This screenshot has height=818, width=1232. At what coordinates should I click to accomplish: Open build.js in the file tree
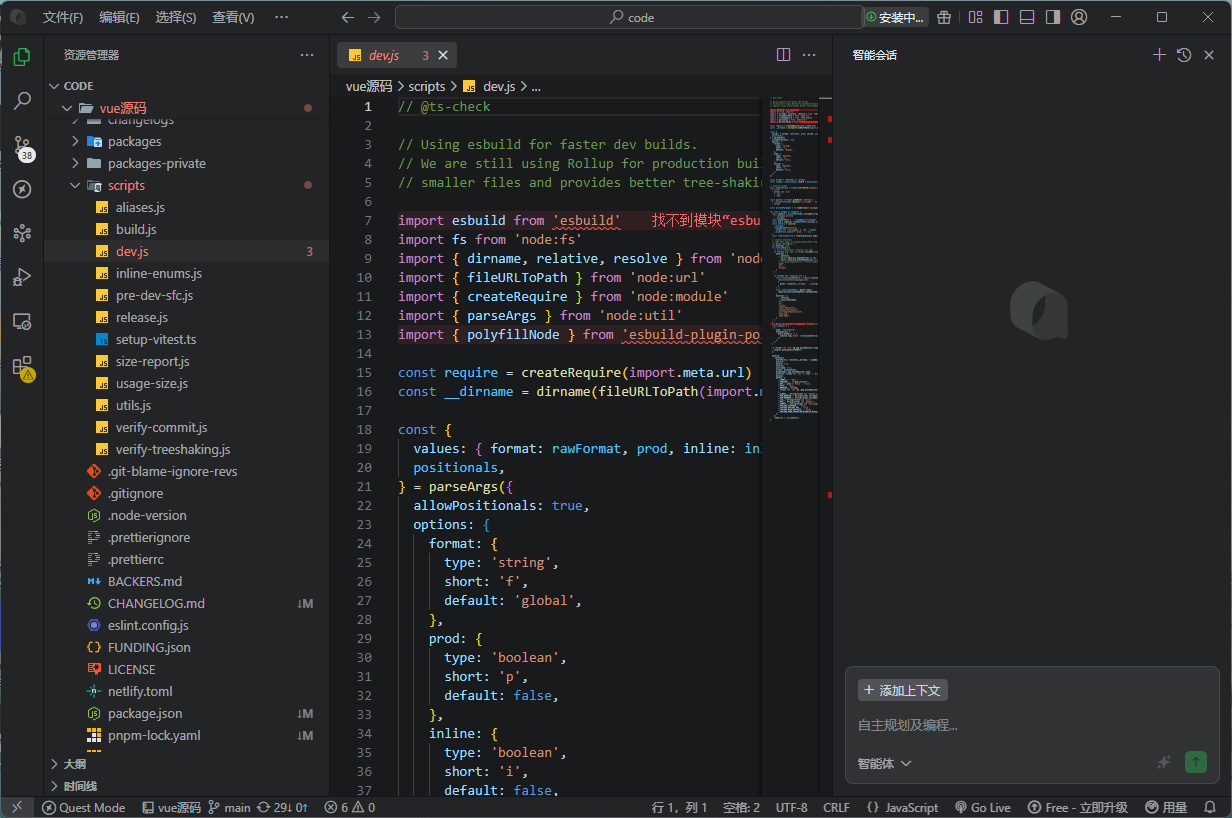186,229
